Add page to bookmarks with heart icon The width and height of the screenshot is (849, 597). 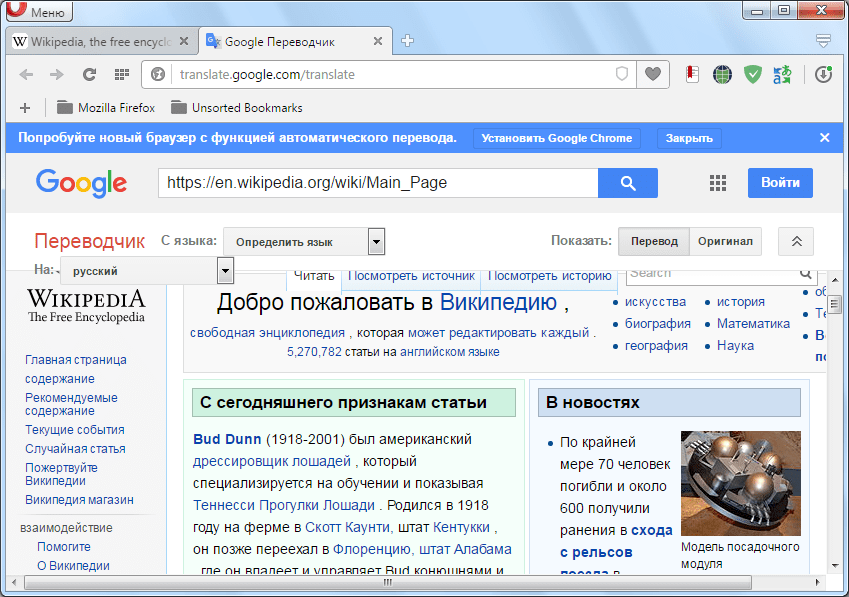click(x=652, y=74)
